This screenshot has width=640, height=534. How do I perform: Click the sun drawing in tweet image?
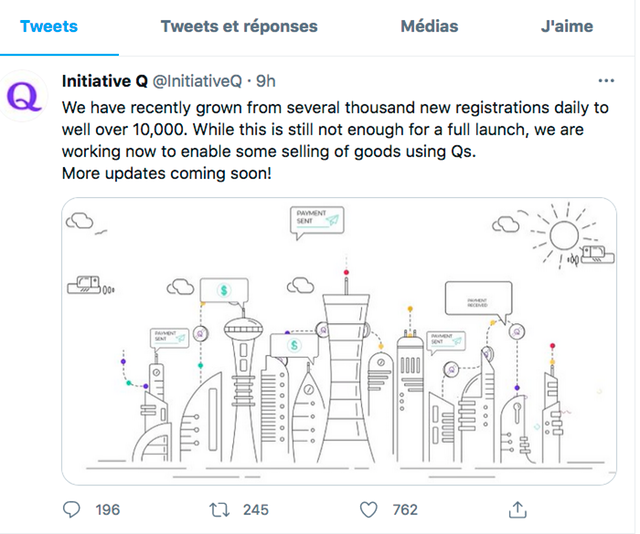pyautogui.click(x=561, y=234)
